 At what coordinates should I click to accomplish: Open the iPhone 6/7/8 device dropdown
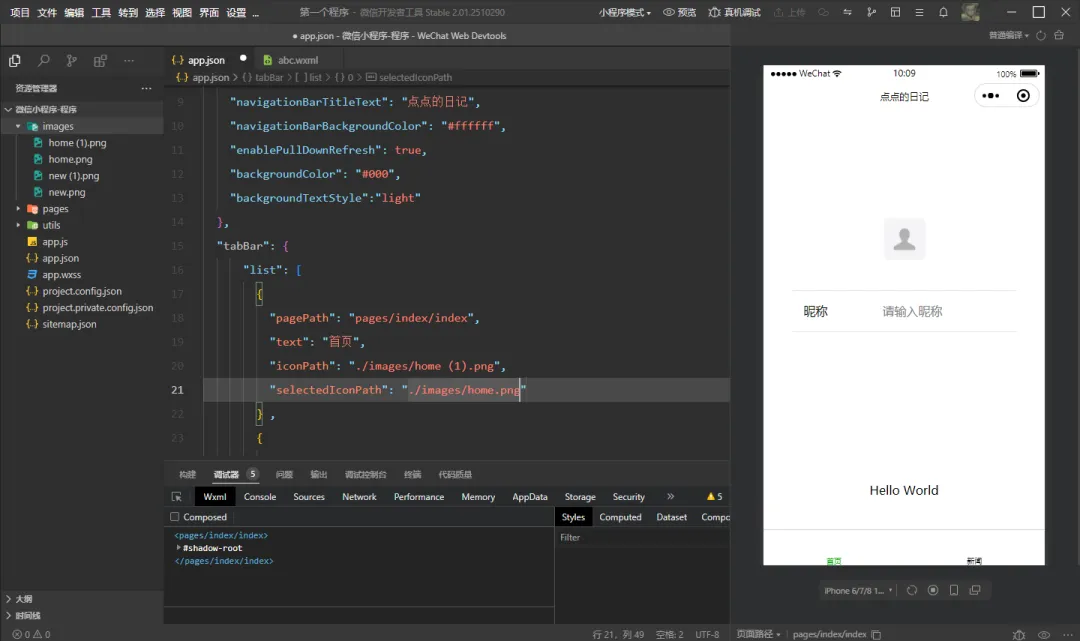[x=858, y=591]
